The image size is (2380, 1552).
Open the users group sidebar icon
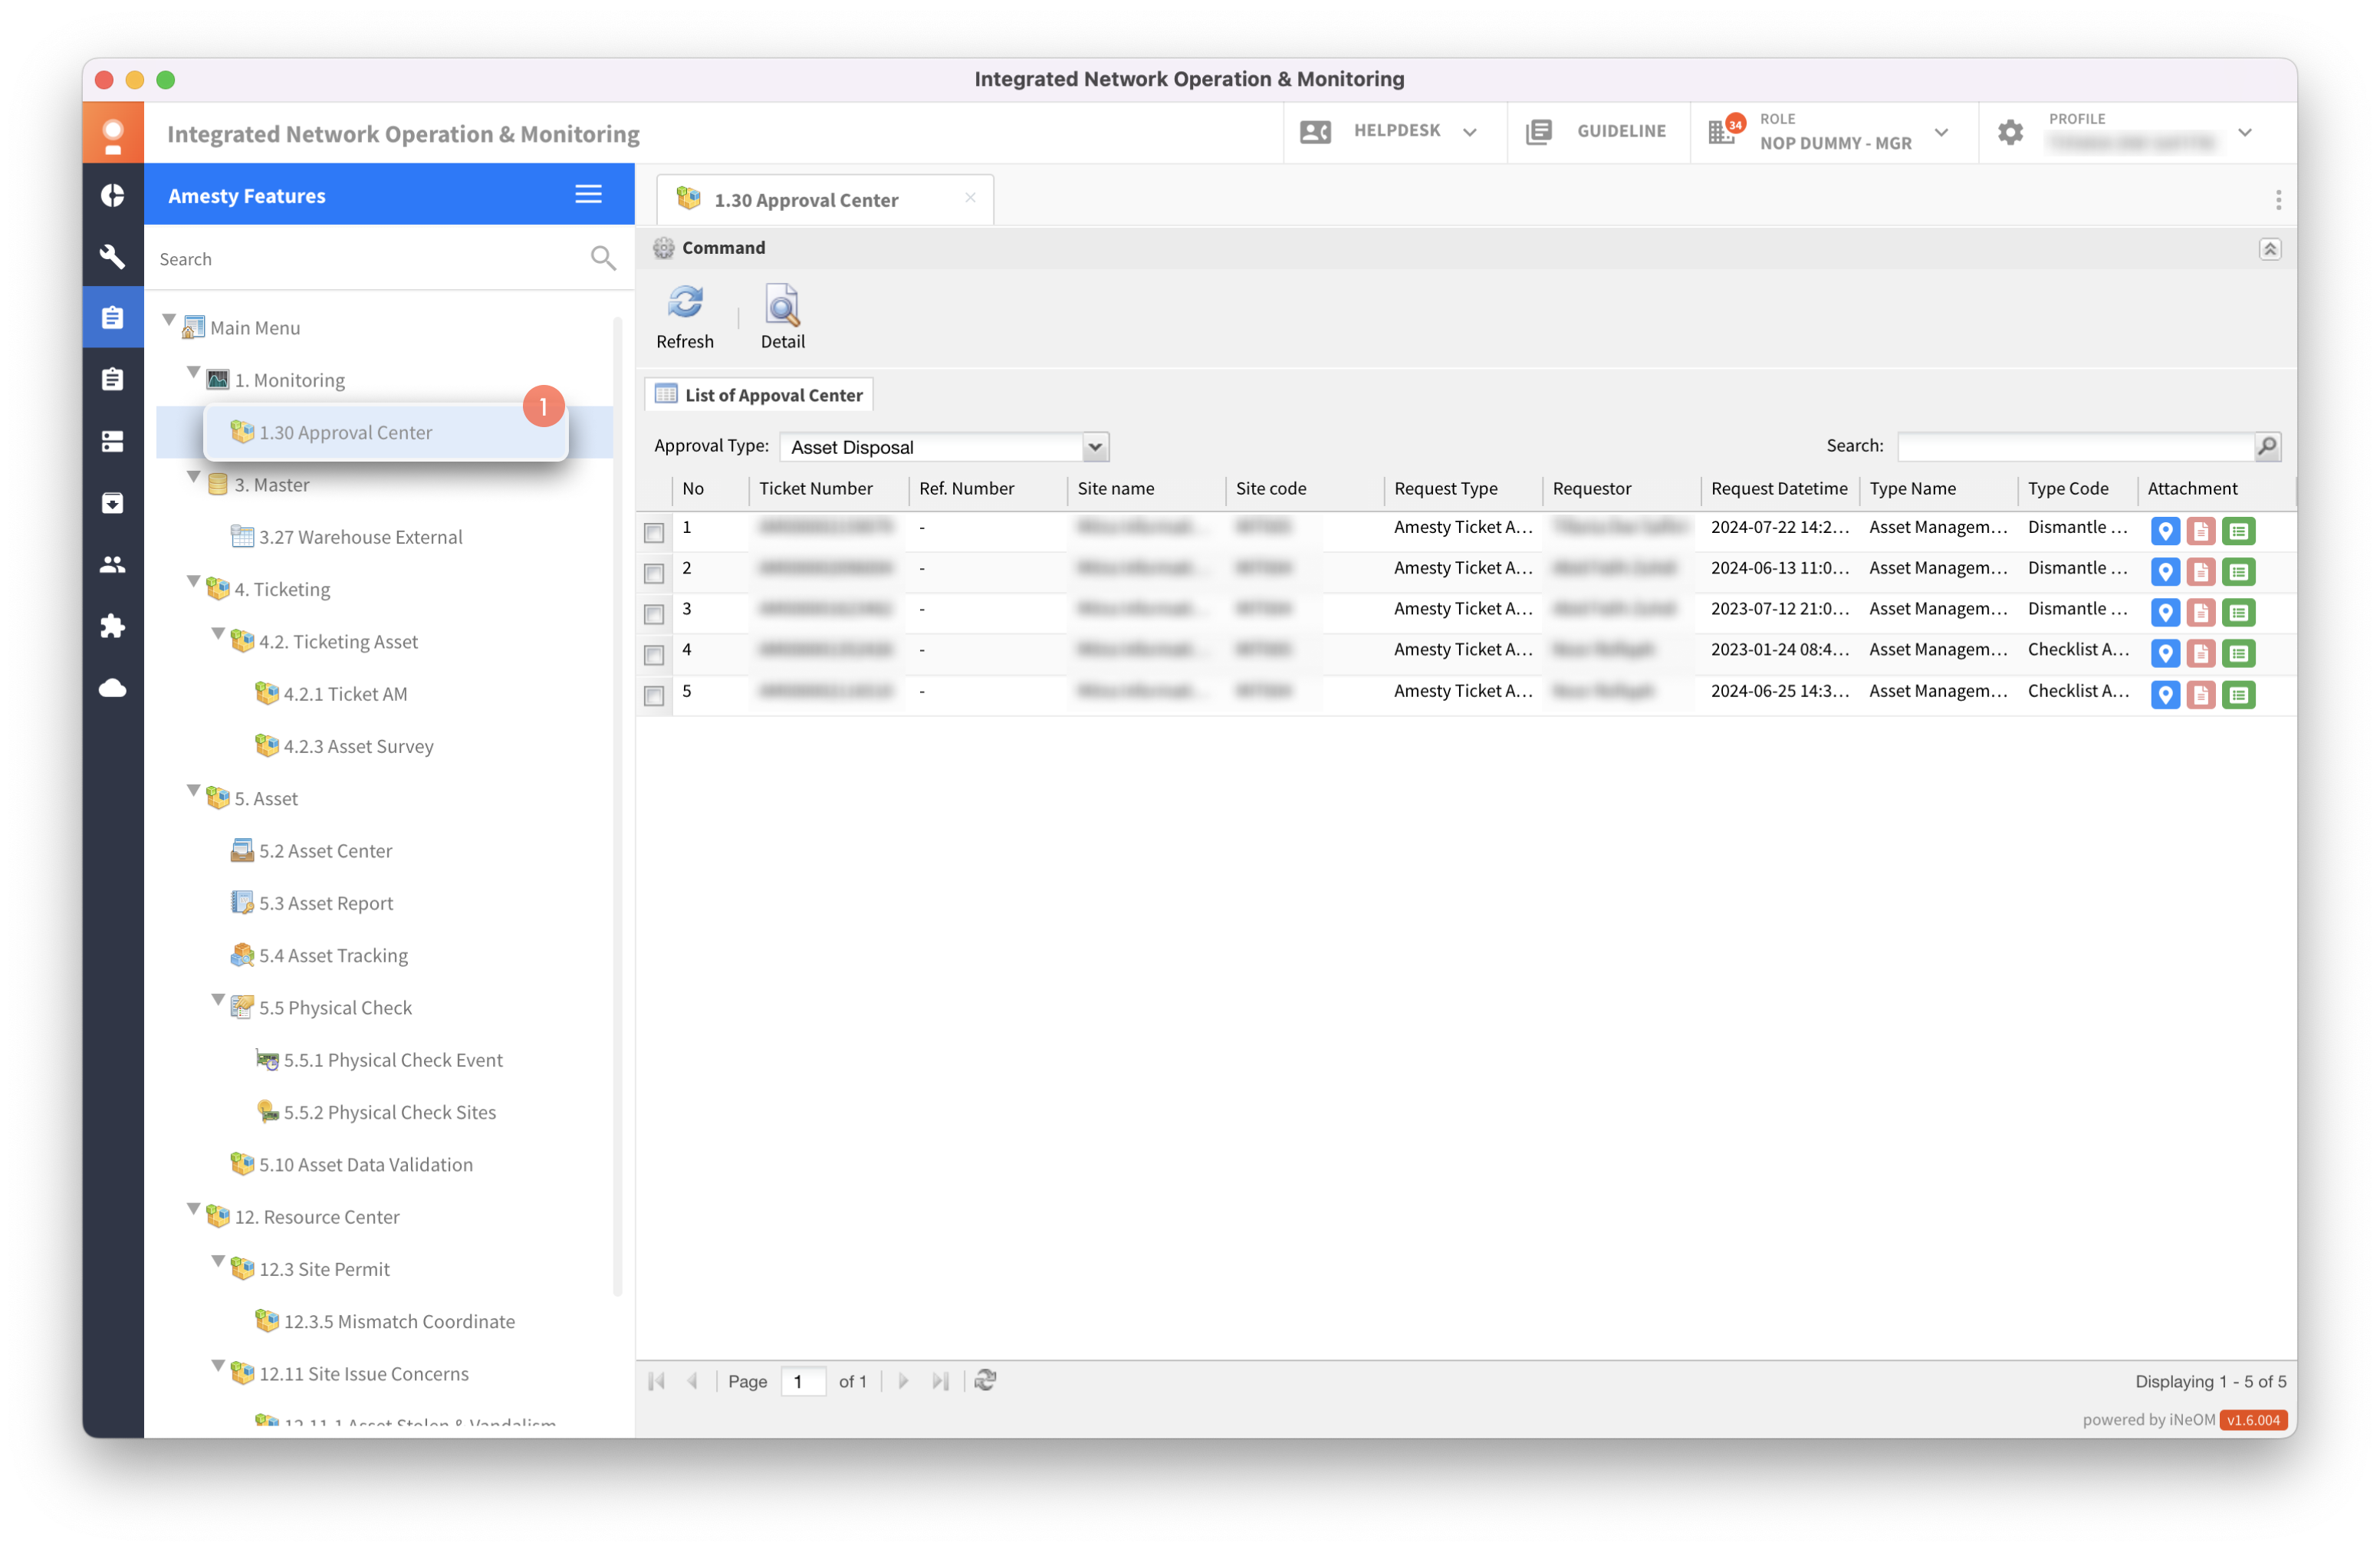pyautogui.click(x=112, y=565)
